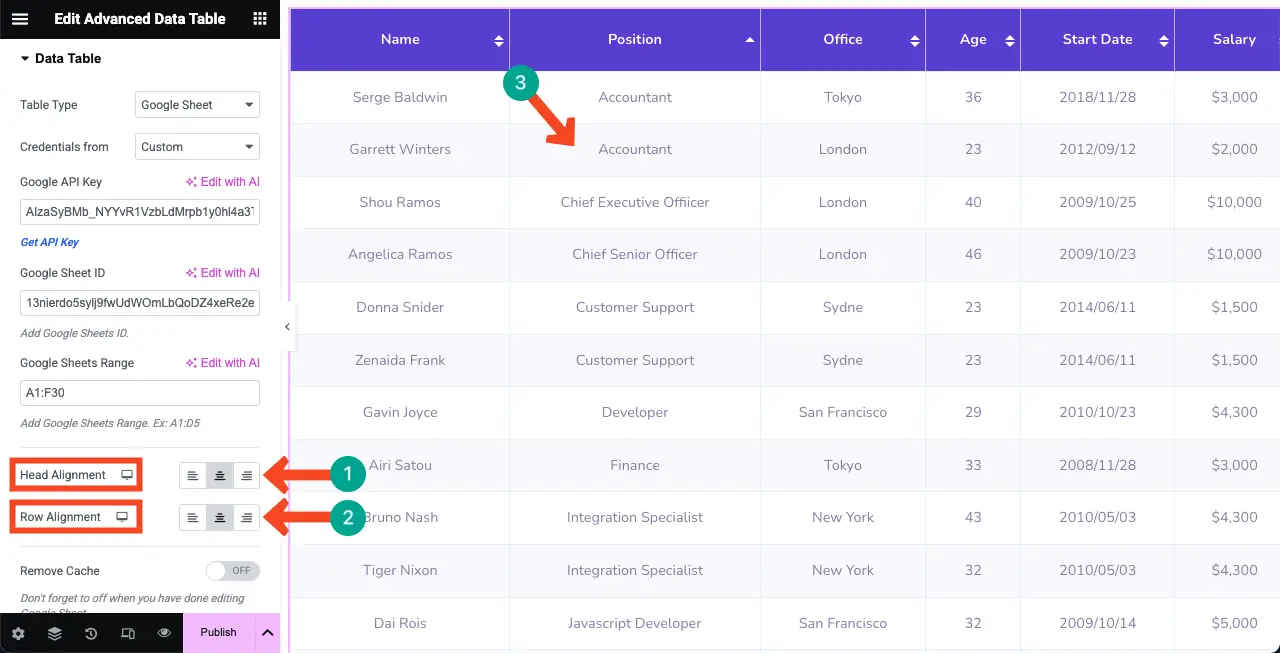Click the Salary column header
Image resolution: width=1280 pixels, height=653 pixels.
click(x=1234, y=40)
